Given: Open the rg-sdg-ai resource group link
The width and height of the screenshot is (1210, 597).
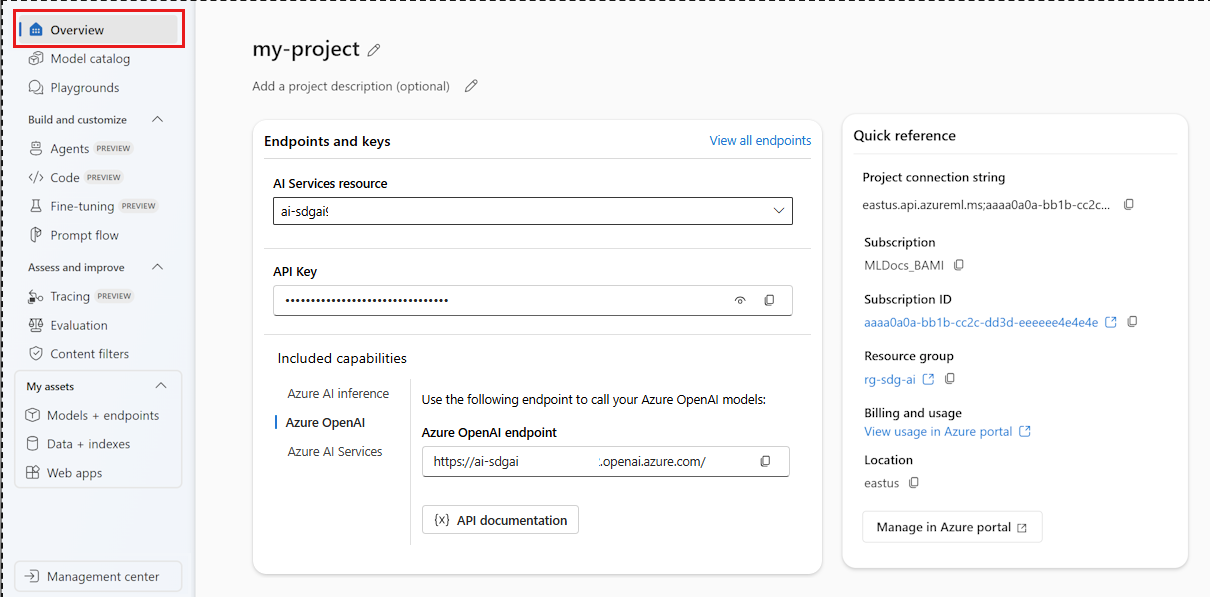Looking at the screenshot, I should point(889,379).
